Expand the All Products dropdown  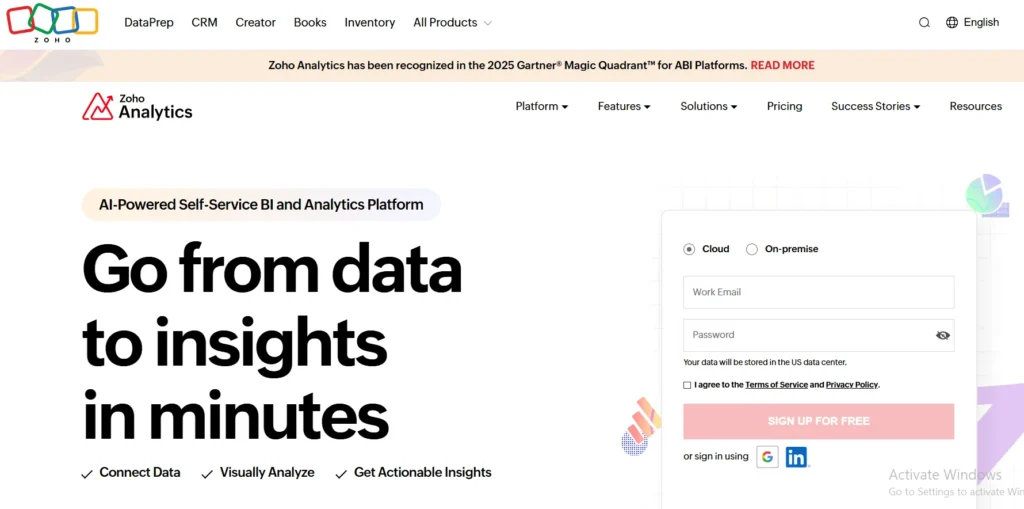[x=452, y=22]
